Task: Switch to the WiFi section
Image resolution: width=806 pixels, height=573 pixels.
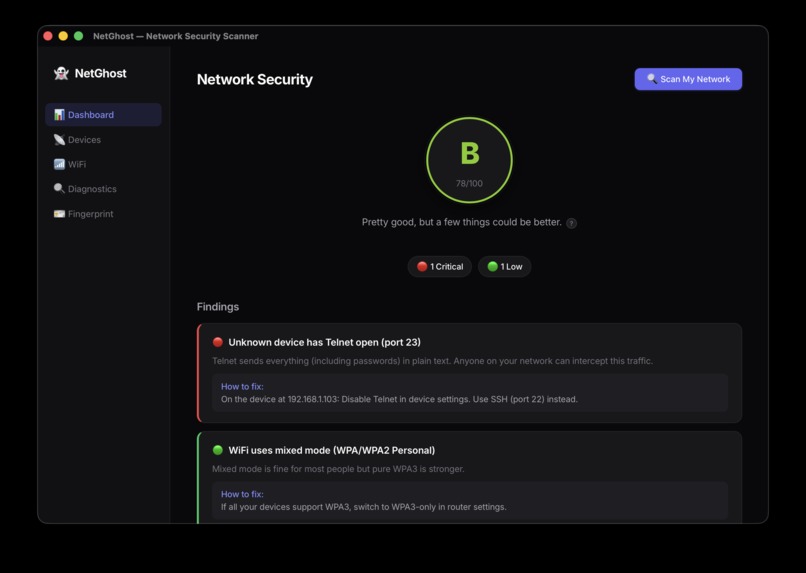Action: click(103, 164)
